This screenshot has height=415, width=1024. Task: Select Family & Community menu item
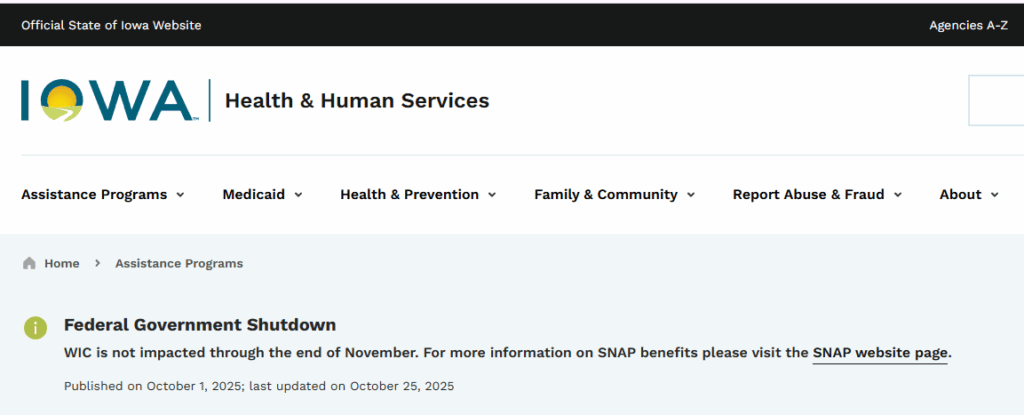(605, 195)
